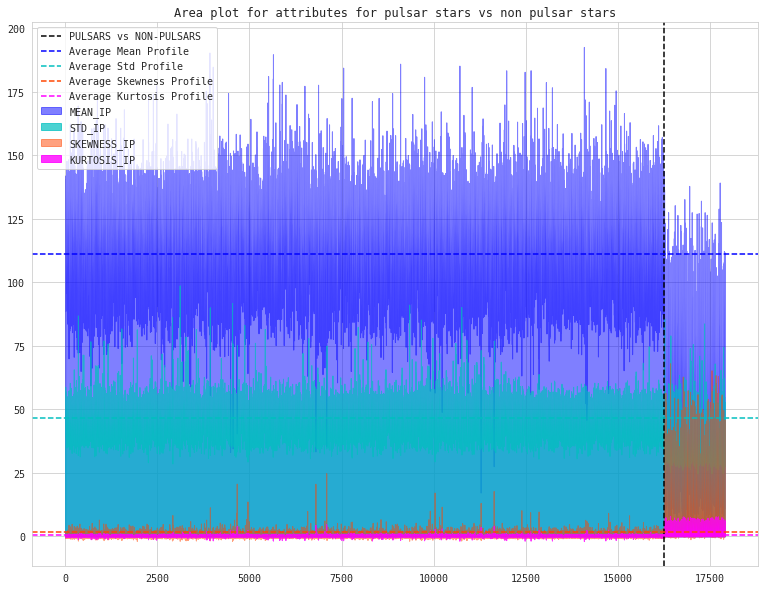Select the 'Average Skewness Profile' legend entry

[x=141, y=81]
